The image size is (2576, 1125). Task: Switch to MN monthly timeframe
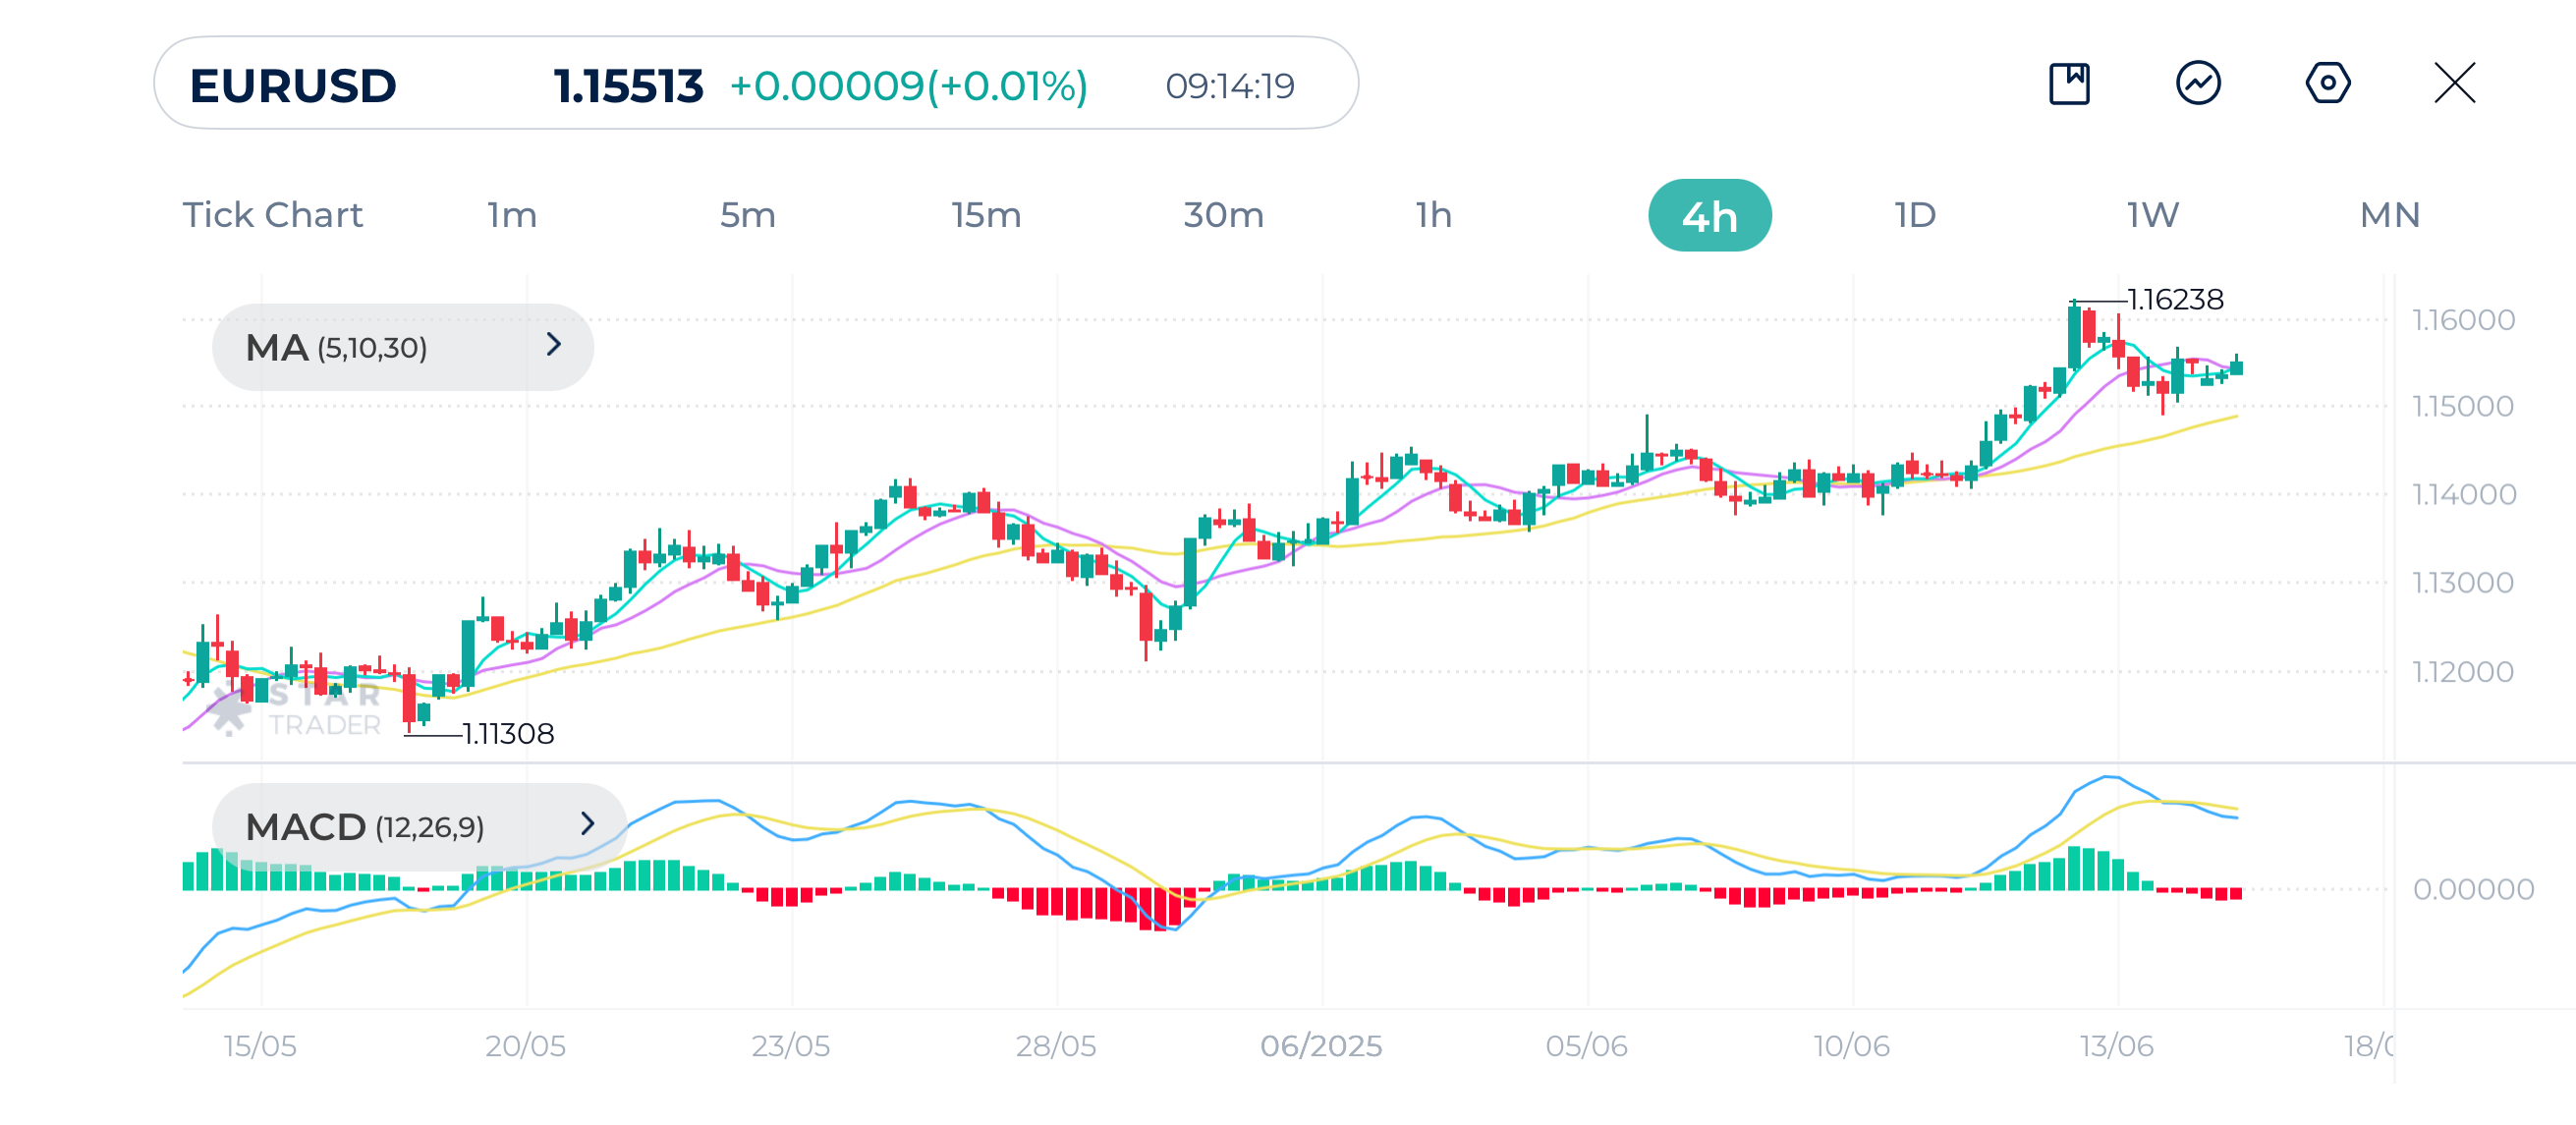coord(2389,215)
